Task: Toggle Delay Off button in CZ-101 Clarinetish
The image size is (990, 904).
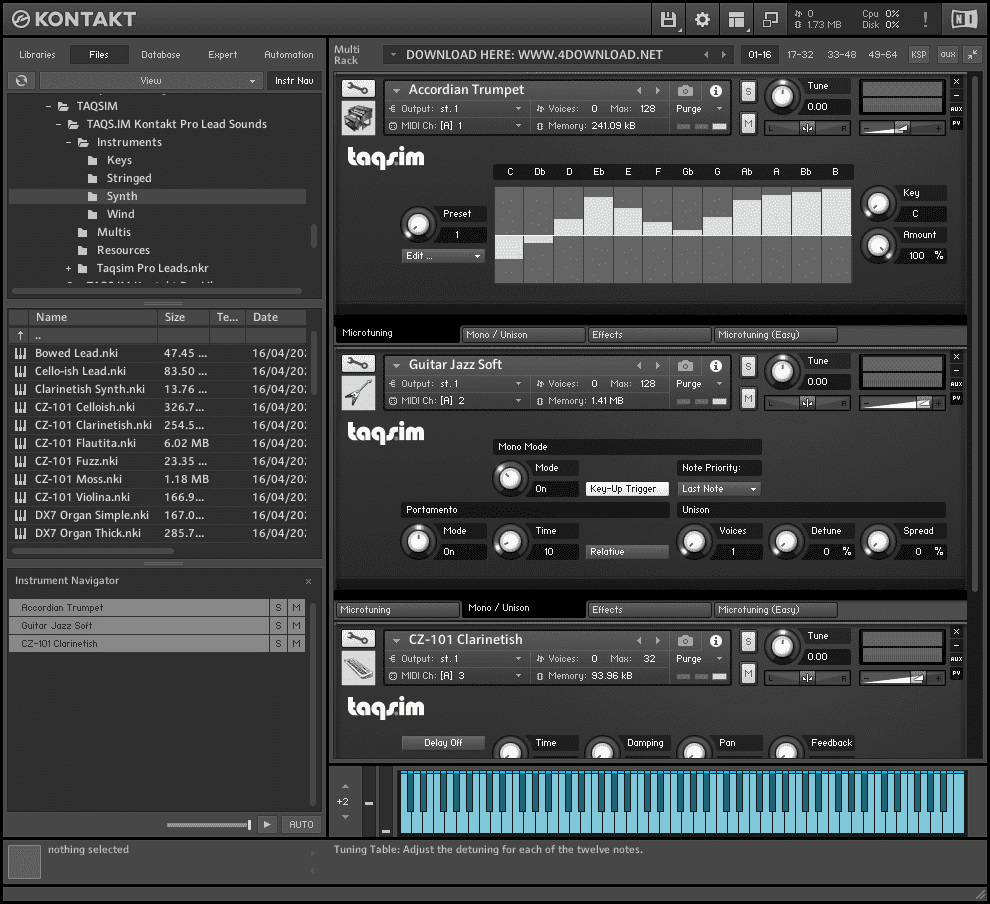Action: pyautogui.click(x=443, y=743)
